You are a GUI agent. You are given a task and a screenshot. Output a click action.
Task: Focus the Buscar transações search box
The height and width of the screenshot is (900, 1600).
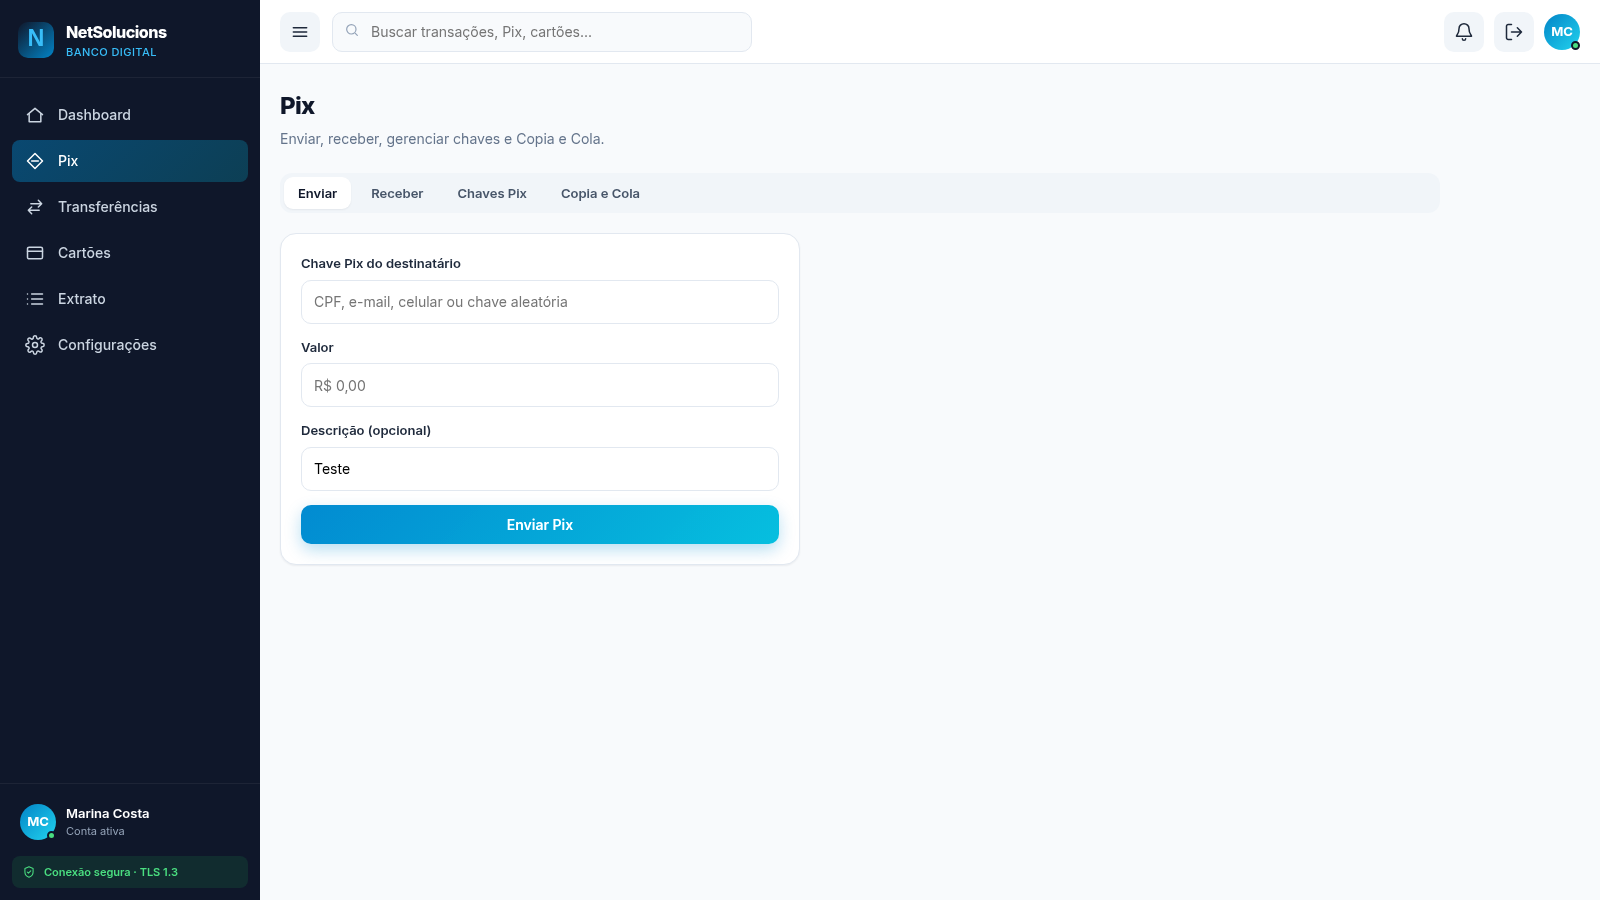click(542, 32)
